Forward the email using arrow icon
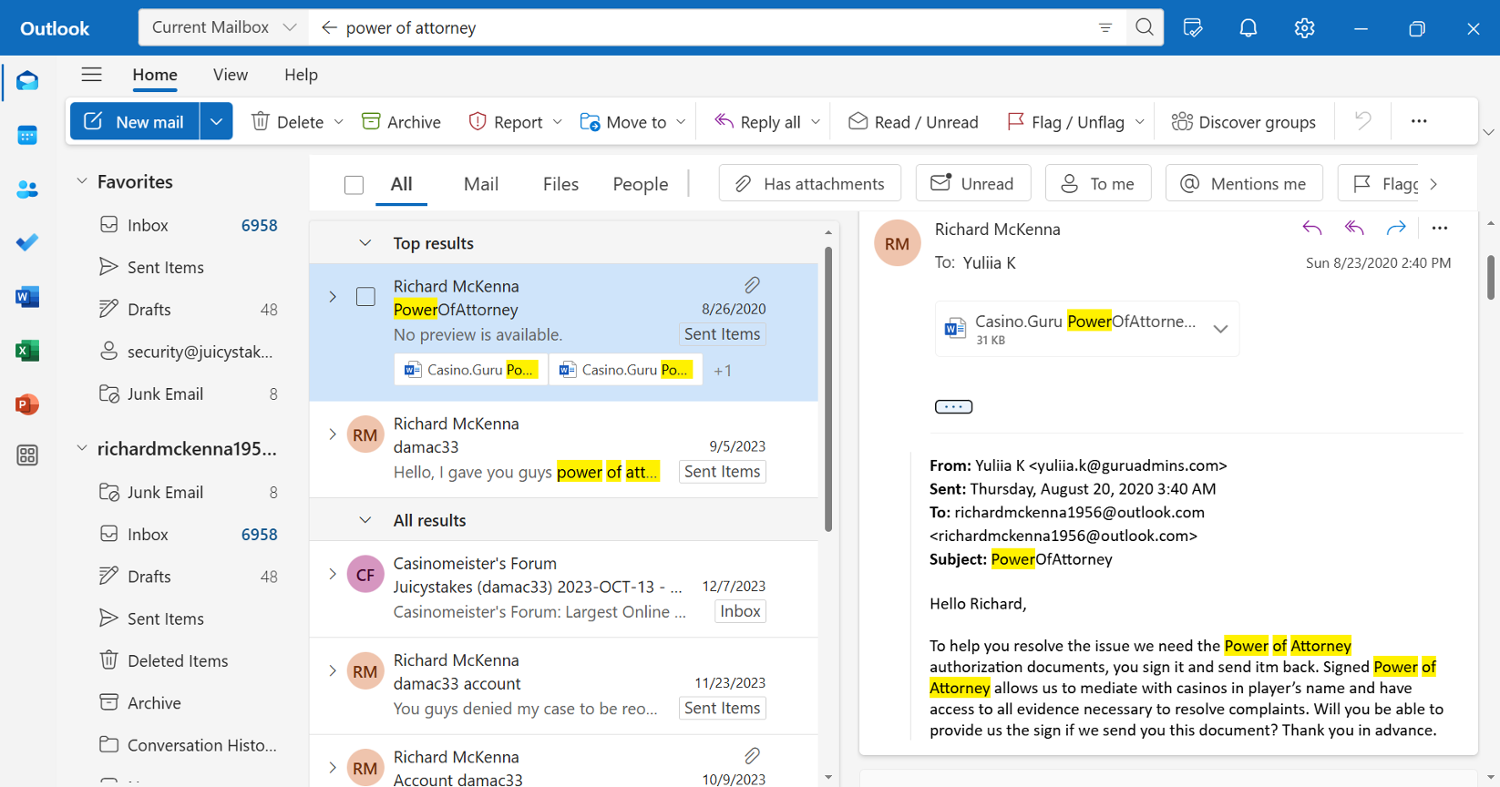The width and height of the screenshot is (1500, 787). [x=1396, y=229]
